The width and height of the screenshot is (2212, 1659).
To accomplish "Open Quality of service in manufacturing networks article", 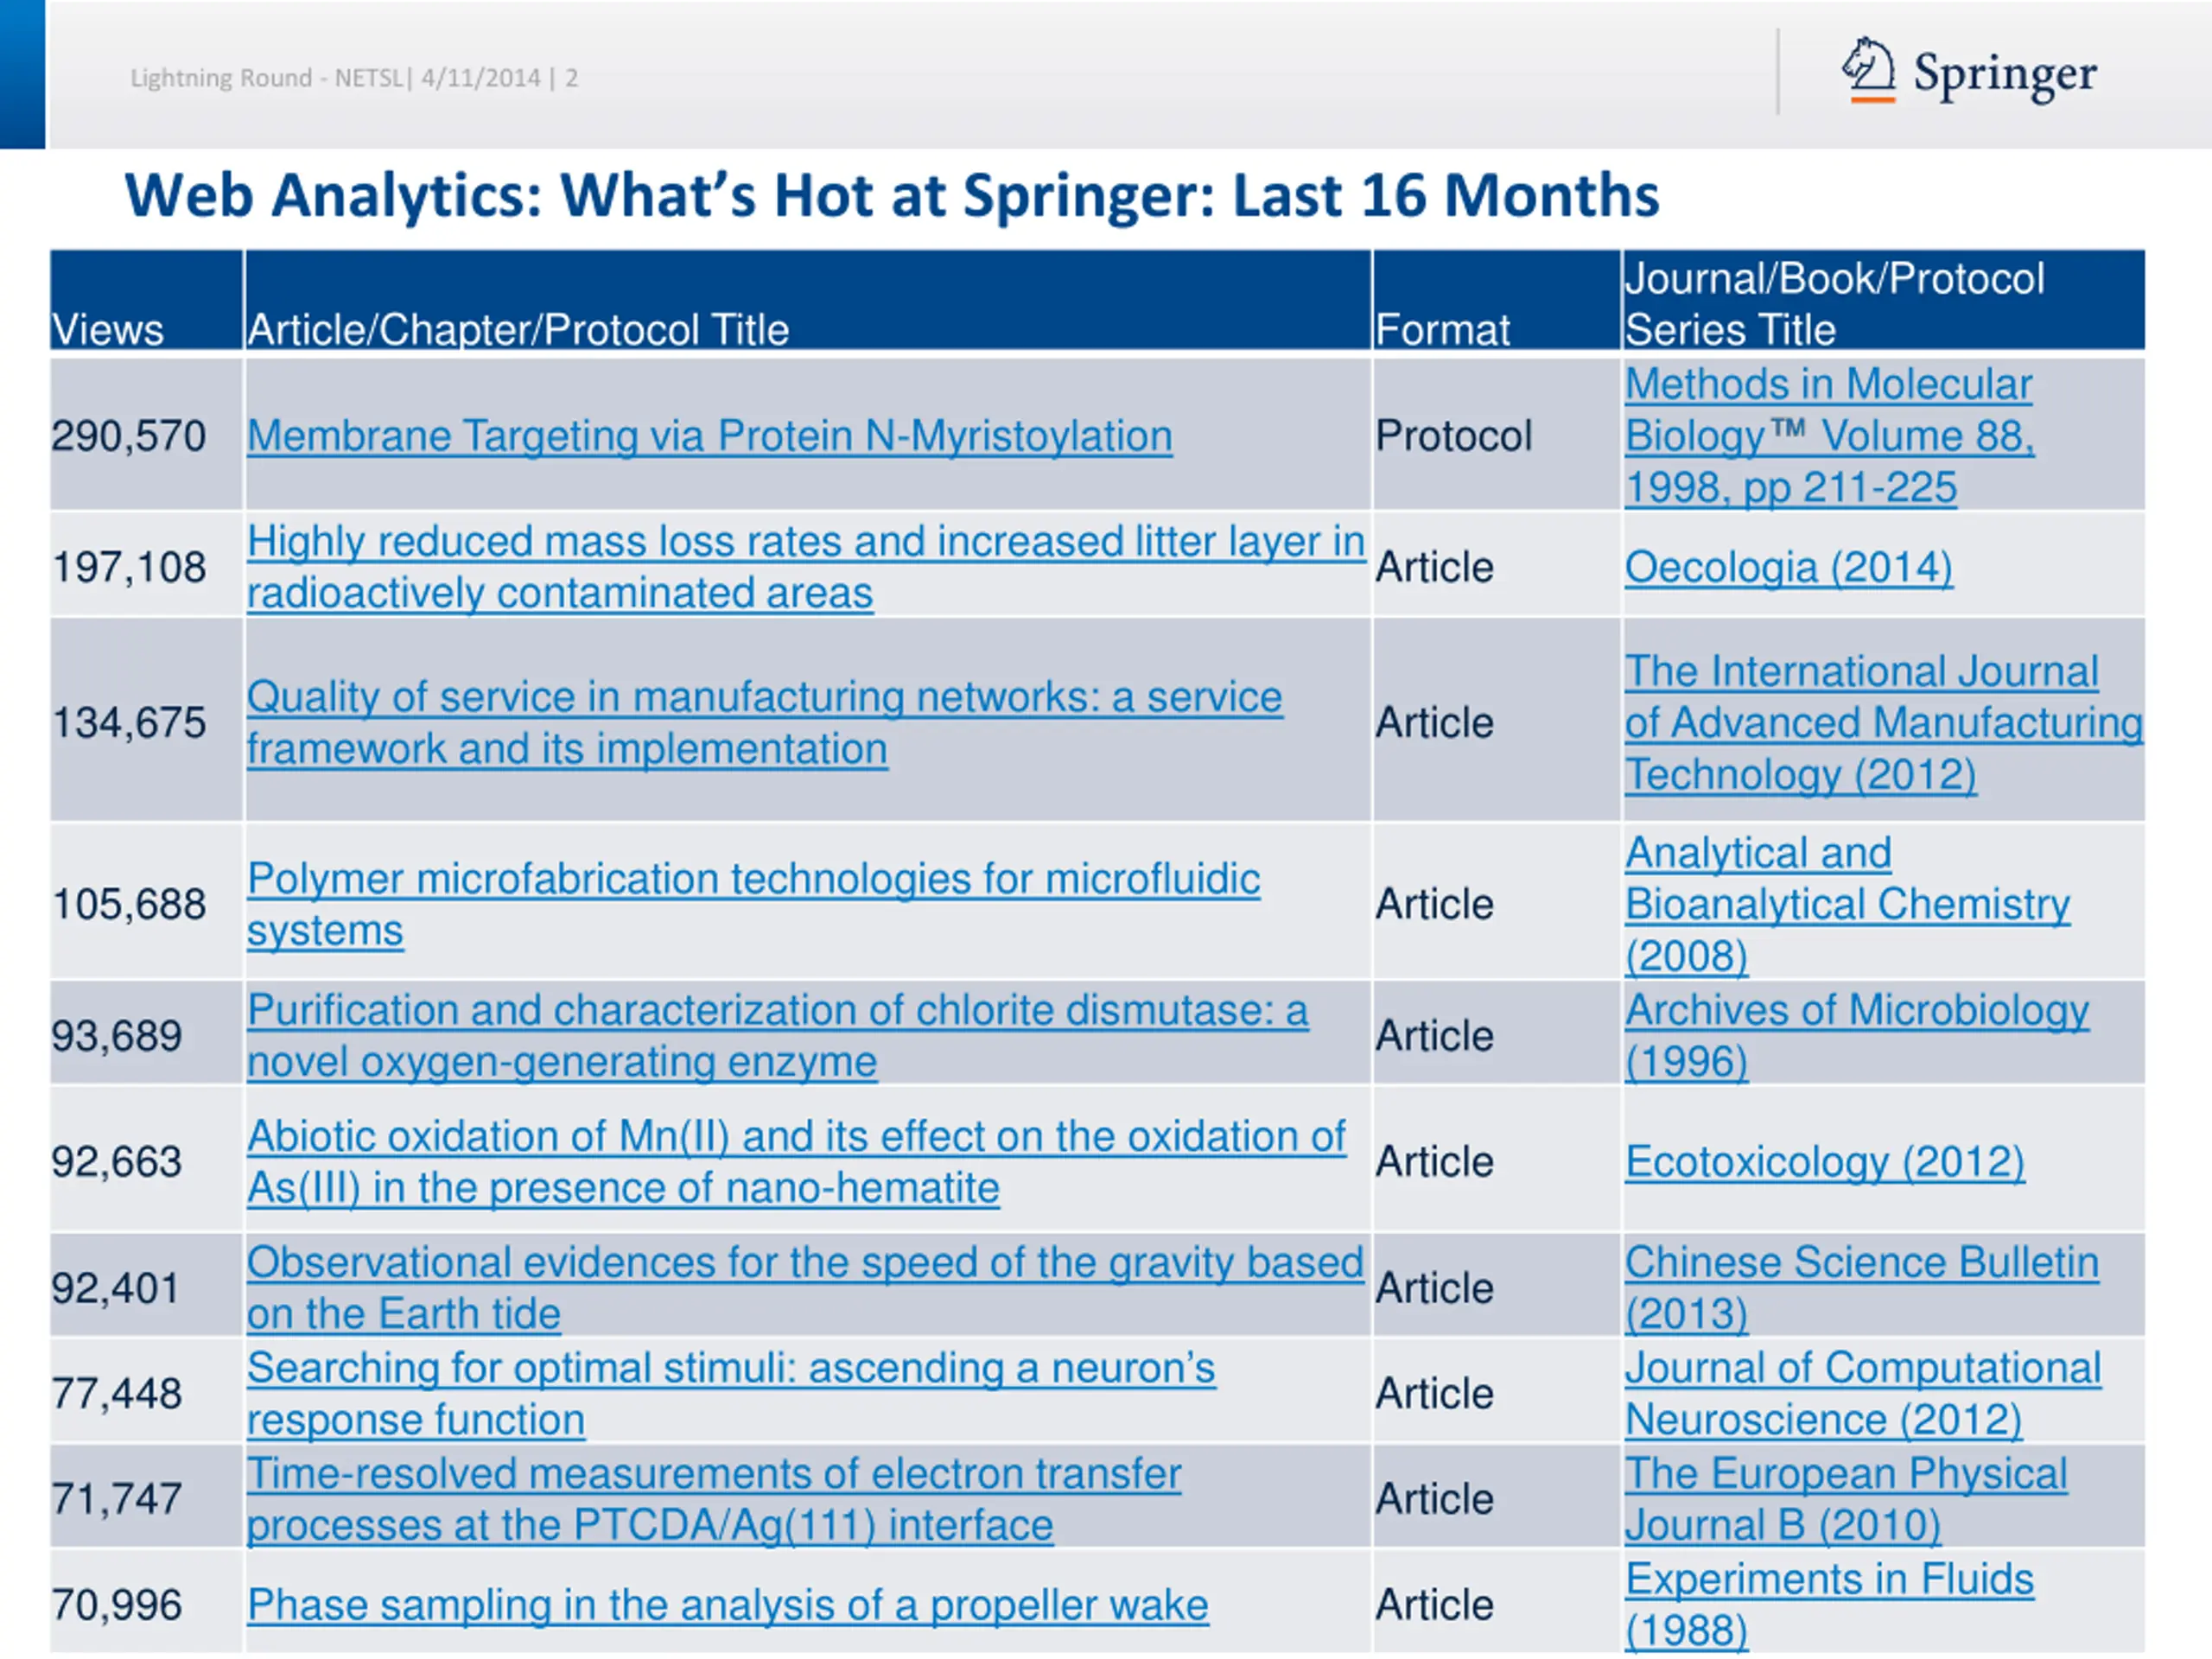I will click(x=764, y=698).
